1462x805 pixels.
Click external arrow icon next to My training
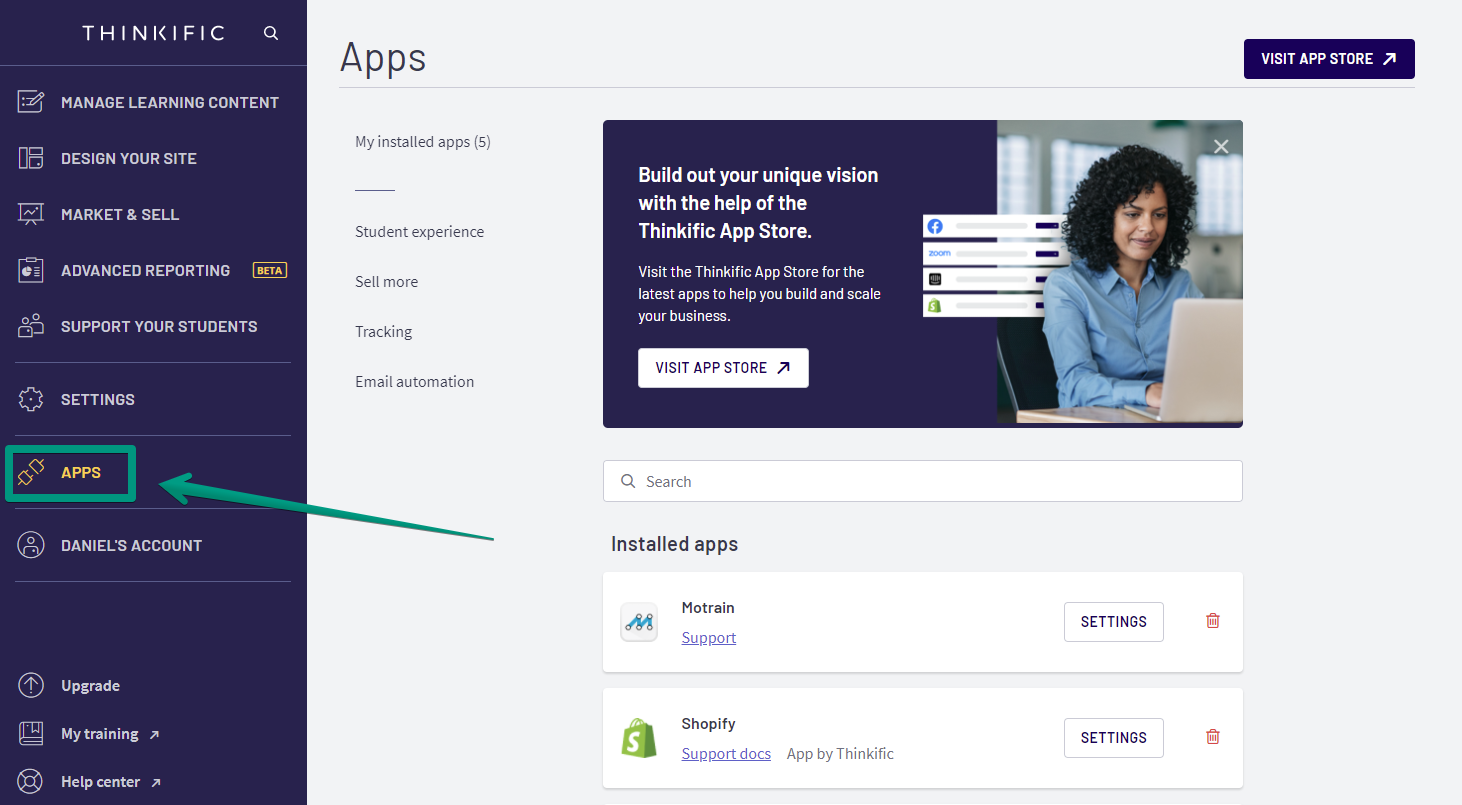[x=154, y=735]
